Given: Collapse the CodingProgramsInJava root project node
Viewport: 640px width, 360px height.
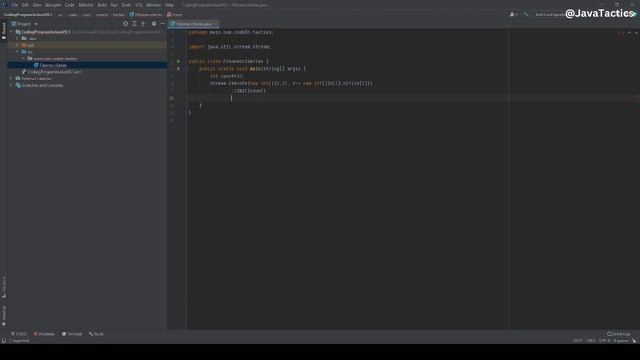Looking at the screenshot, I should [x=11, y=32].
